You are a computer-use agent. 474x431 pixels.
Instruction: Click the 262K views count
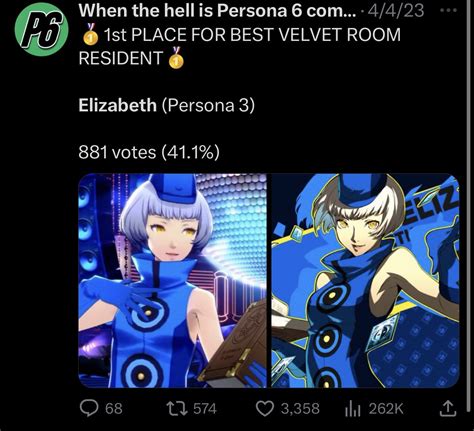coord(386,409)
